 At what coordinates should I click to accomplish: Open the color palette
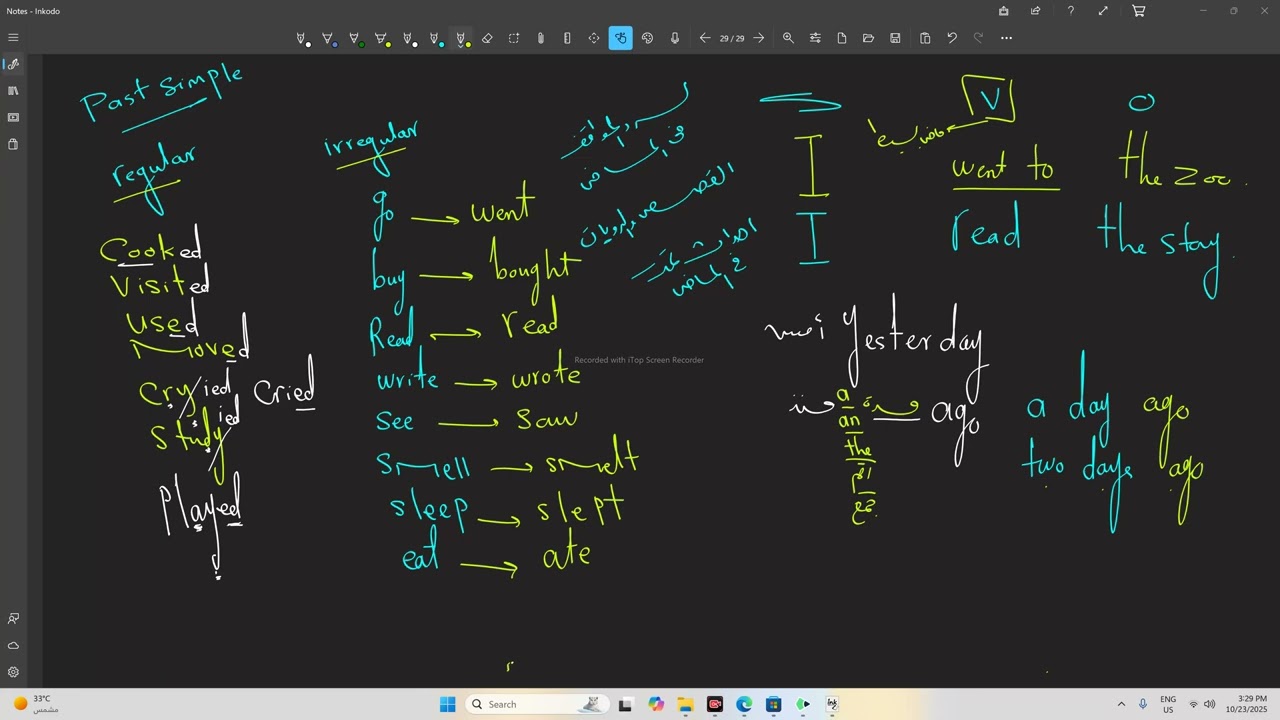click(648, 38)
